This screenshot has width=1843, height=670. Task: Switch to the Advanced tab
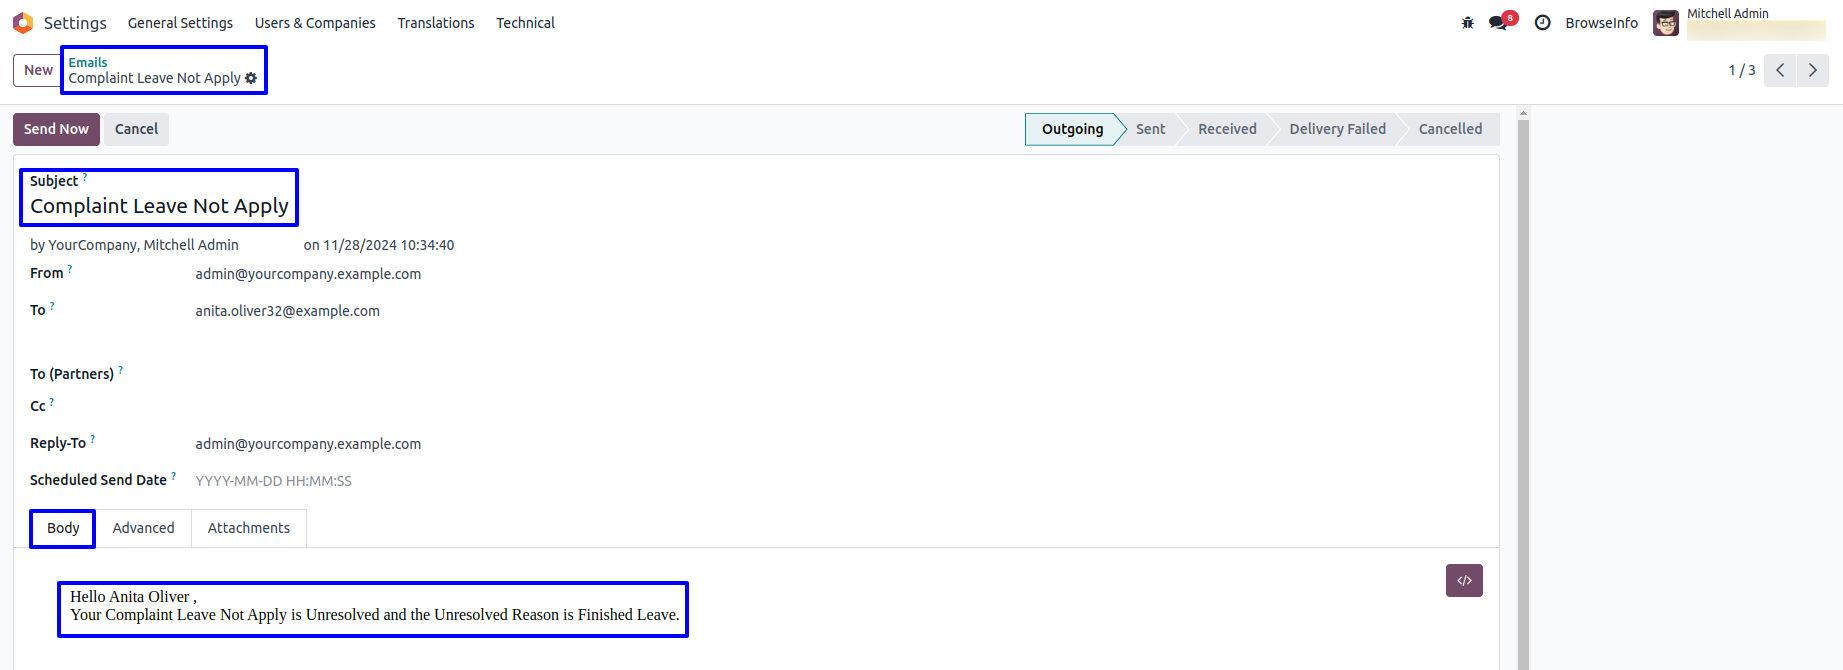pyautogui.click(x=143, y=528)
